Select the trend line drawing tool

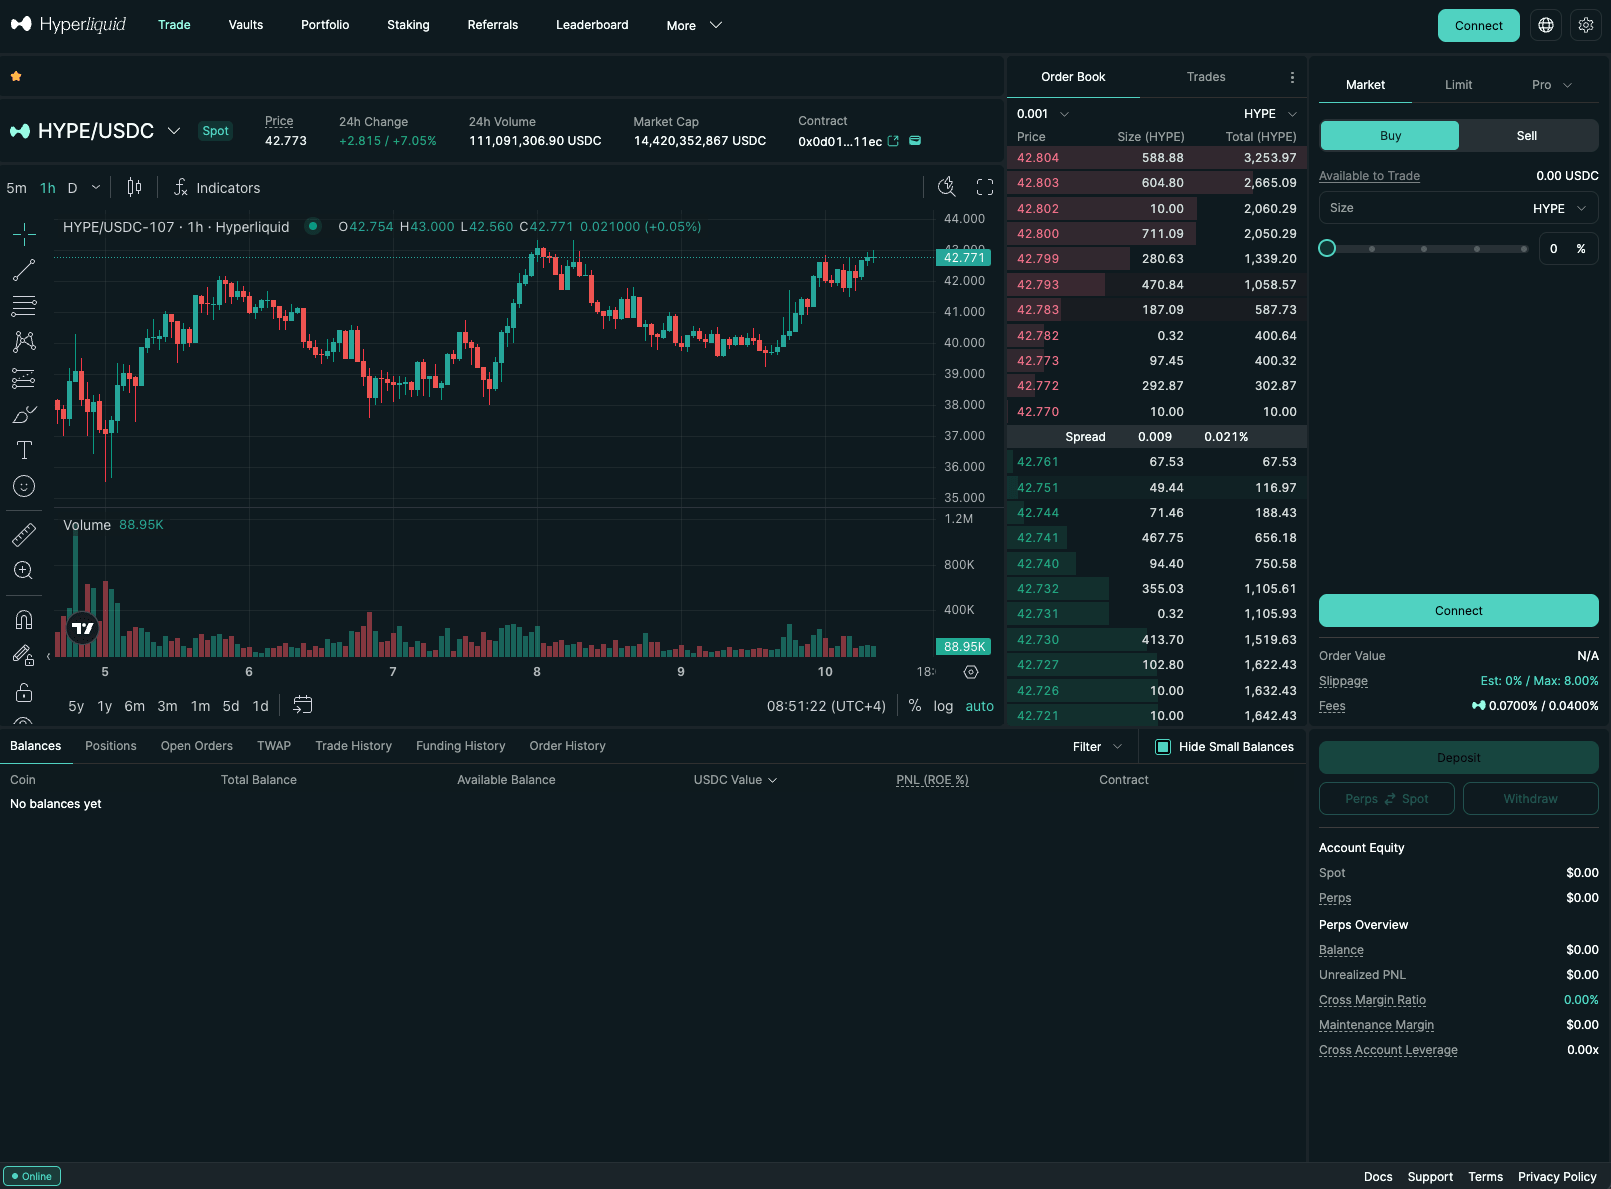[x=24, y=270]
